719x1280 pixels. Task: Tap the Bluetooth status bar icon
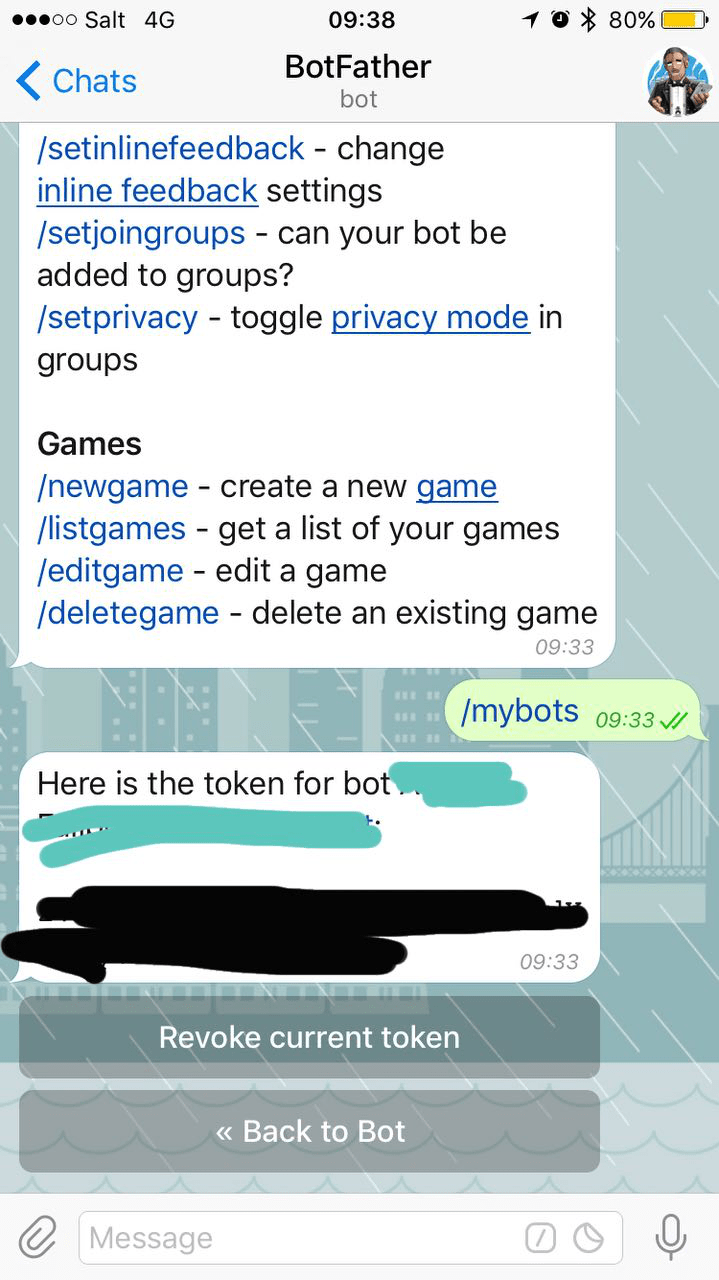pos(589,19)
